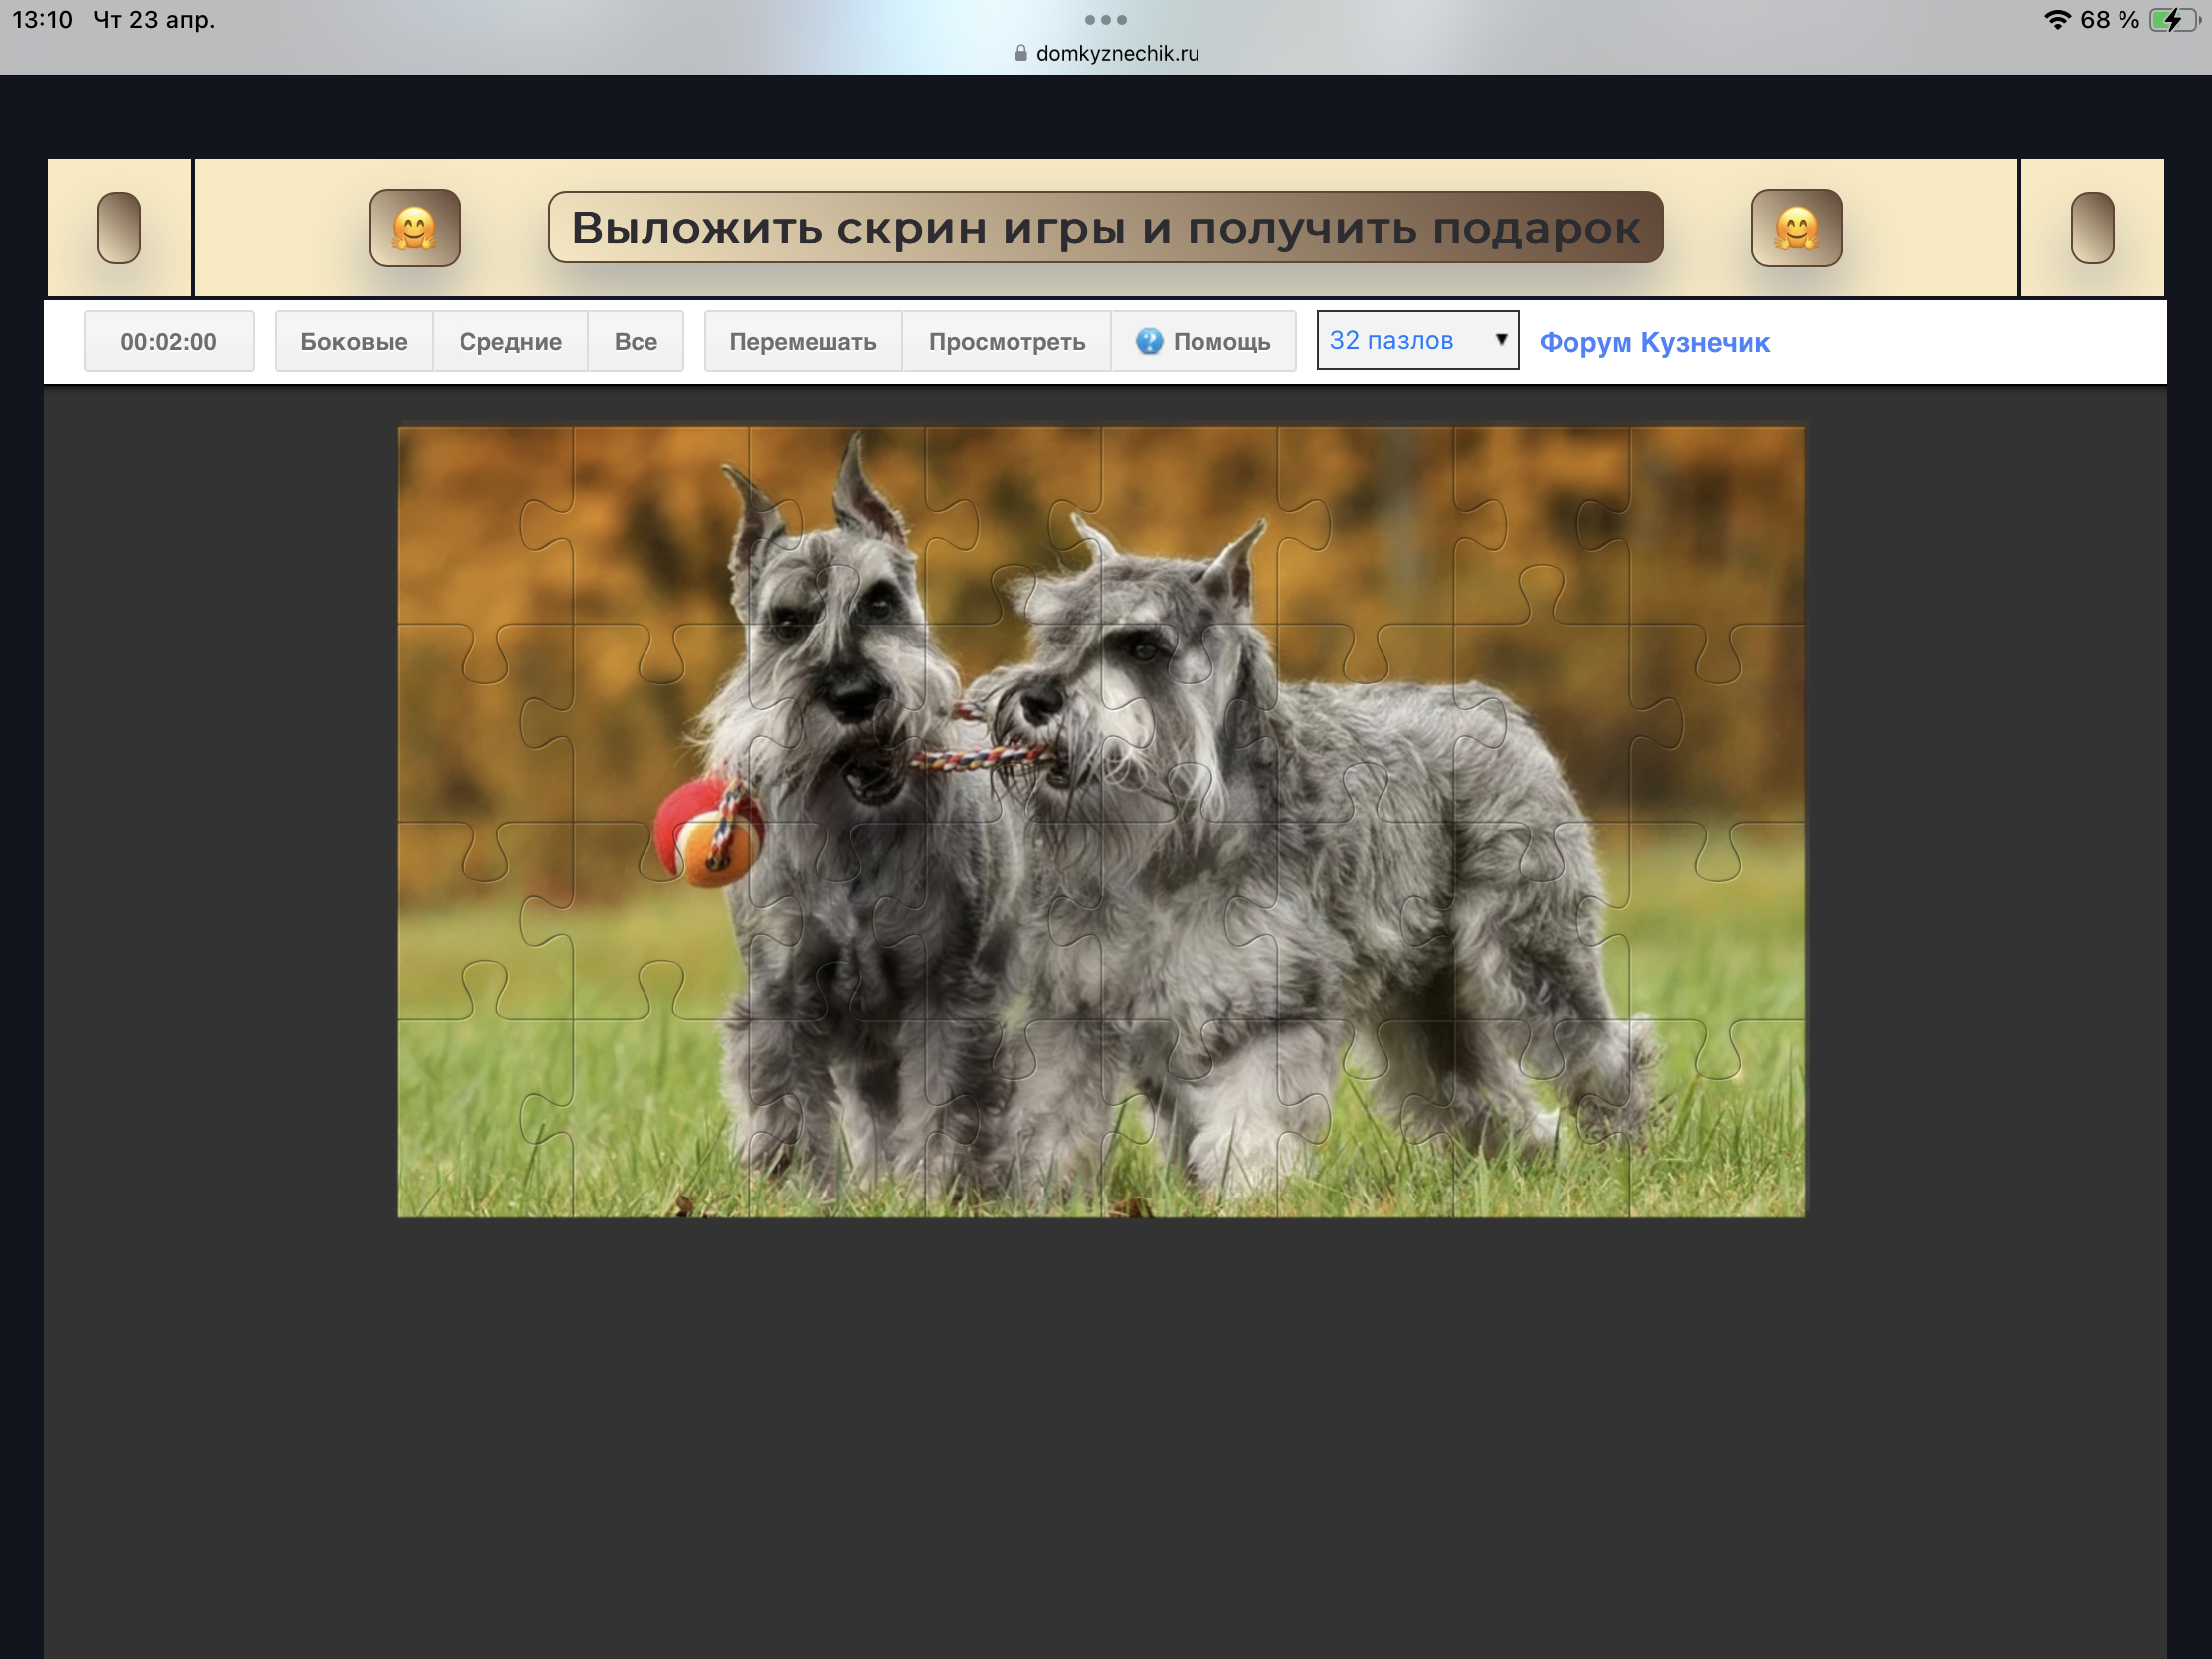Tap the lock icon beside domkyznechik.ru

[1020, 53]
